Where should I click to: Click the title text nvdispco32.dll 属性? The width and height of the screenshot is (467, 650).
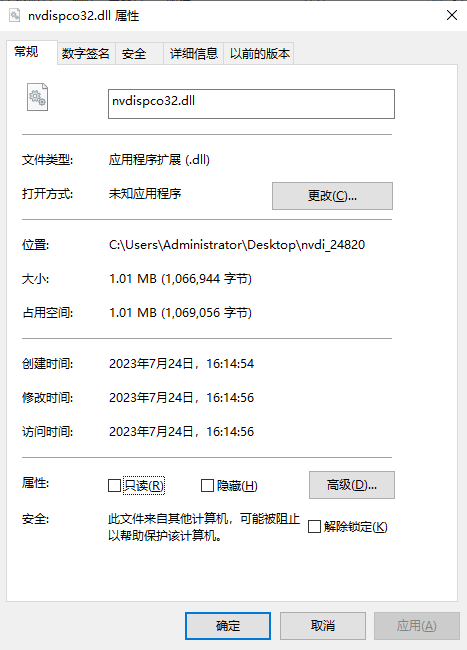tap(83, 16)
